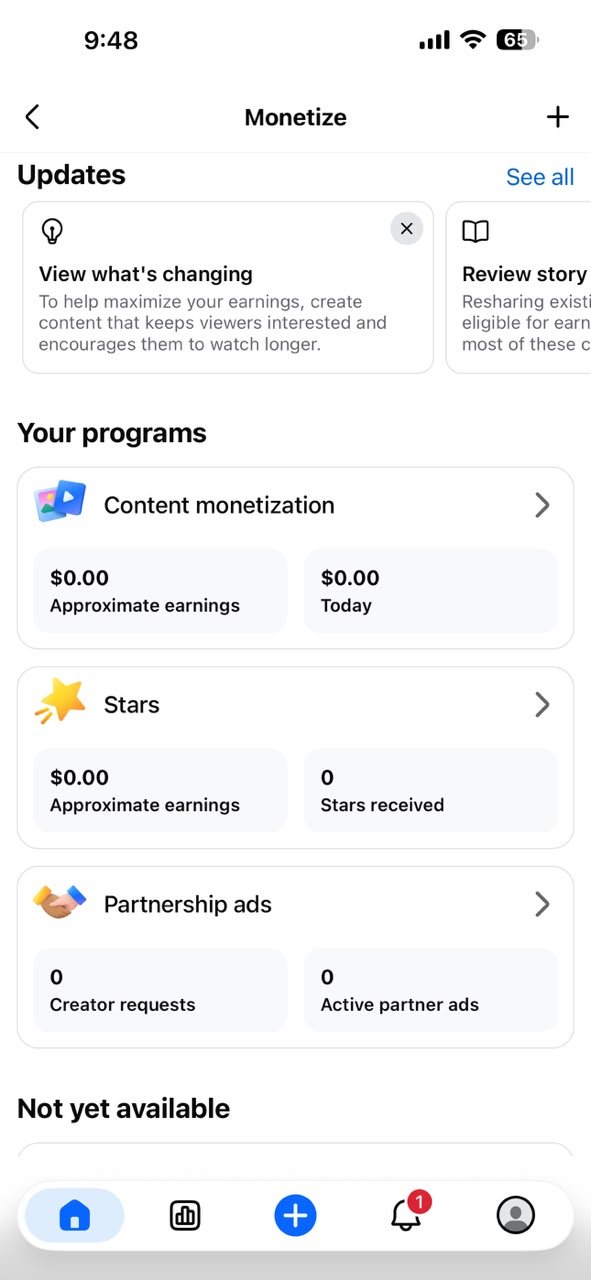This screenshot has height=1280, width=591.
Task: Open the profile avatar tab
Action: tap(516, 1215)
